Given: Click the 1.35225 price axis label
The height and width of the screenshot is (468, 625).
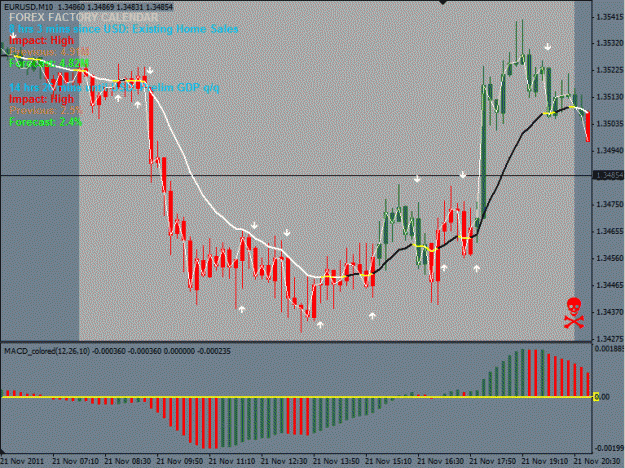Looking at the screenshot, I should [610, 70].
